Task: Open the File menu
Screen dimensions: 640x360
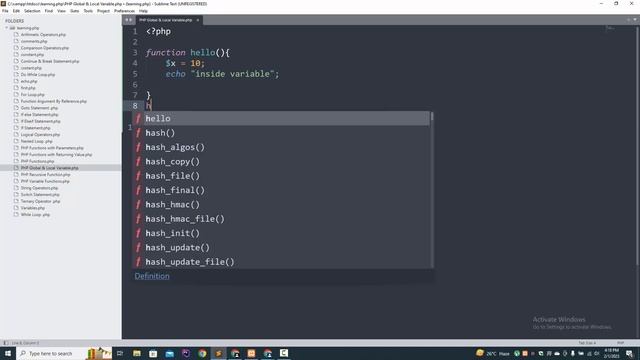Action: coord(5,11)
